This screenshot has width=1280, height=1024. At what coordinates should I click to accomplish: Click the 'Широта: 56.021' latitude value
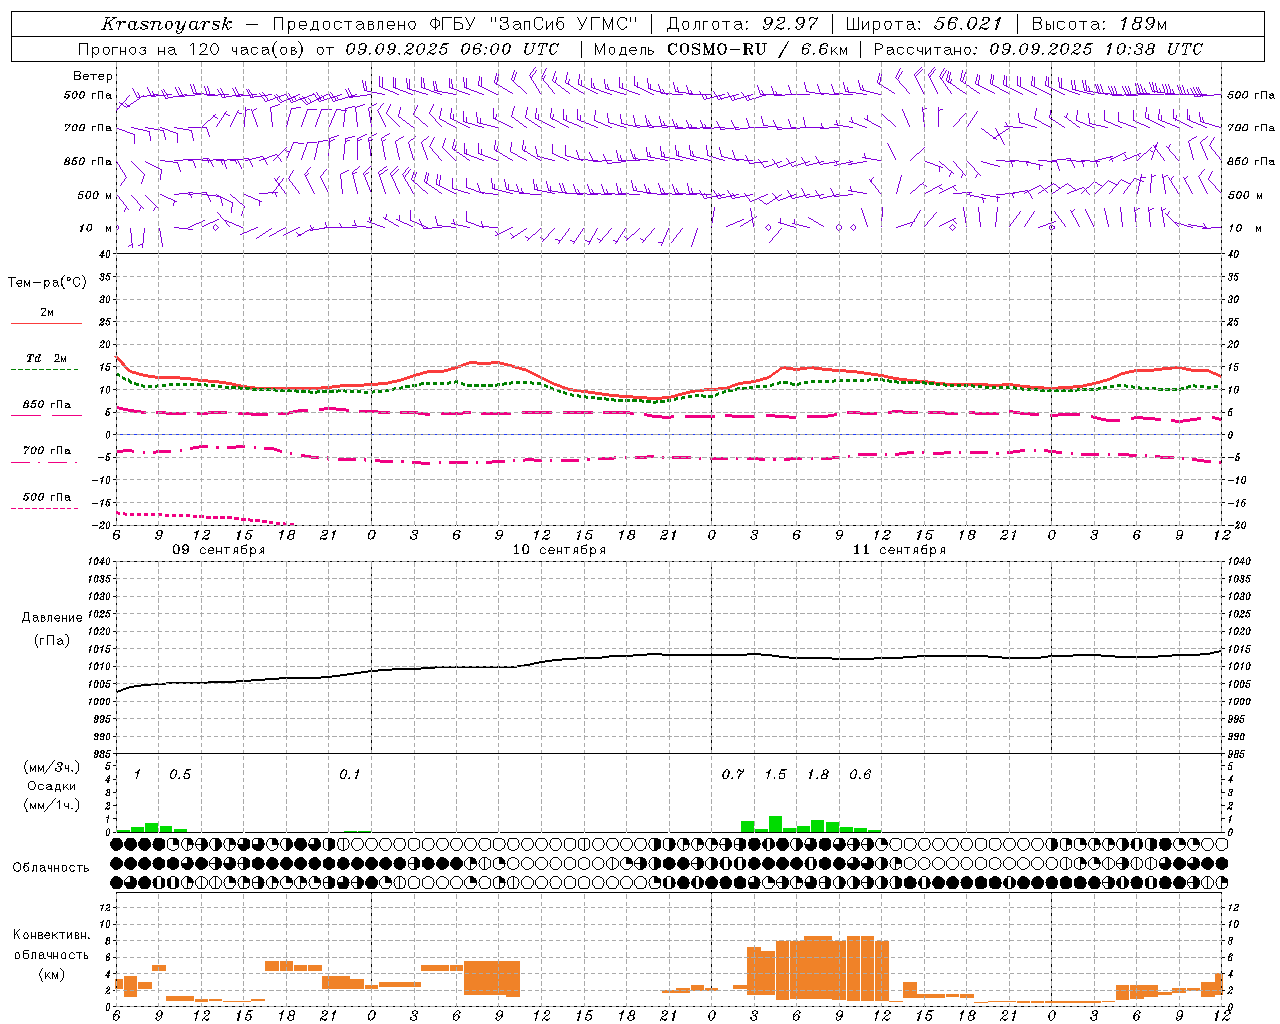click(x=923, y=24)
